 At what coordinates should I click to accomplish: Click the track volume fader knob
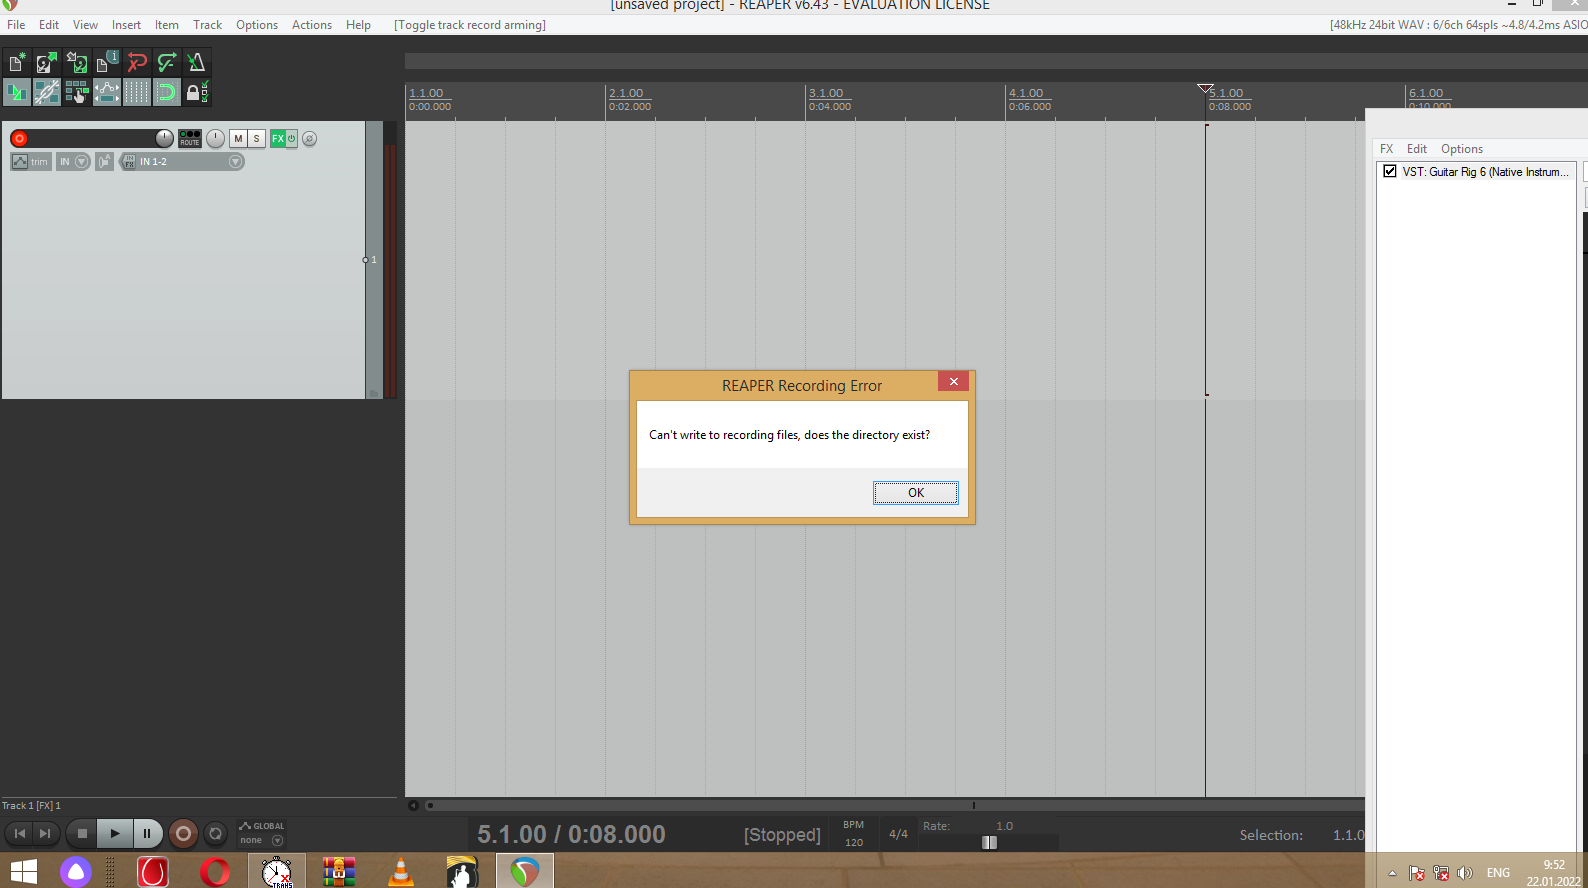(x=164, y=138)
